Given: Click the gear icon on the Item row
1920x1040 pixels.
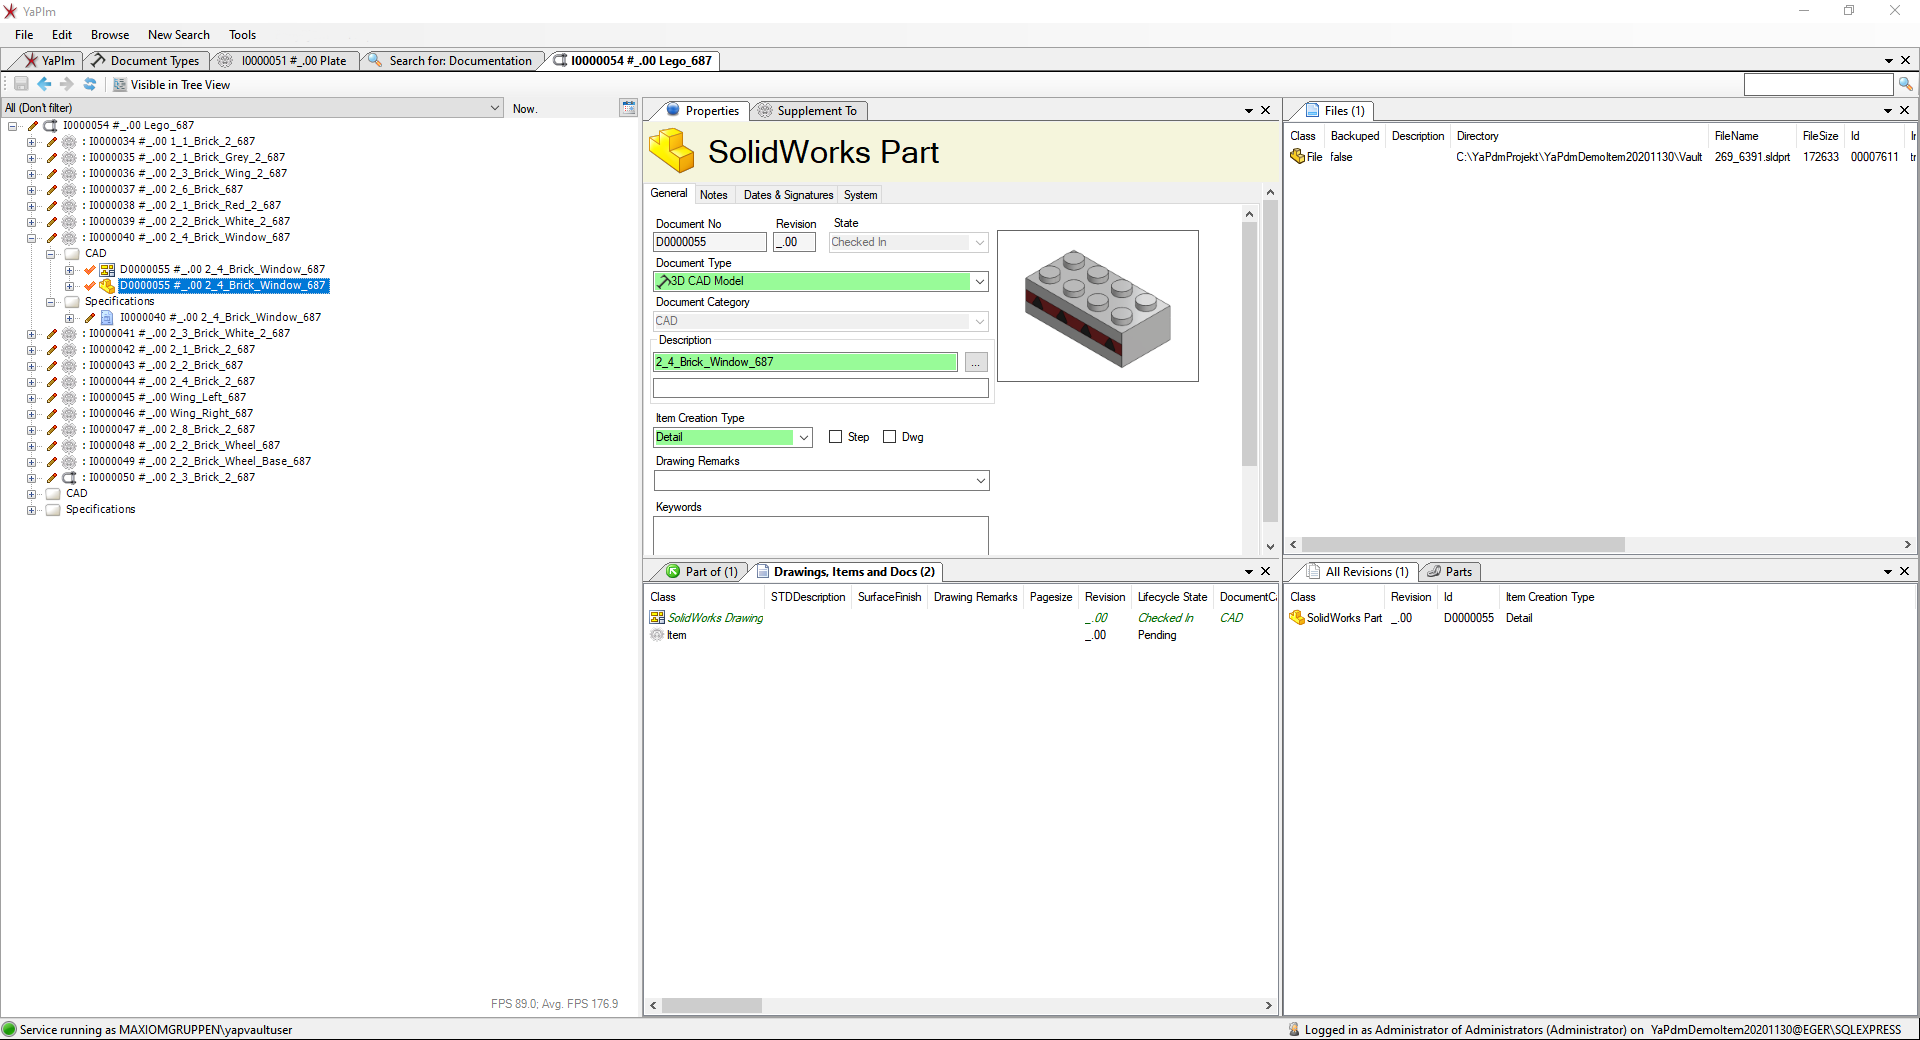Looking at the screenshot, I should pyautogui.click(x=657, y=635).
